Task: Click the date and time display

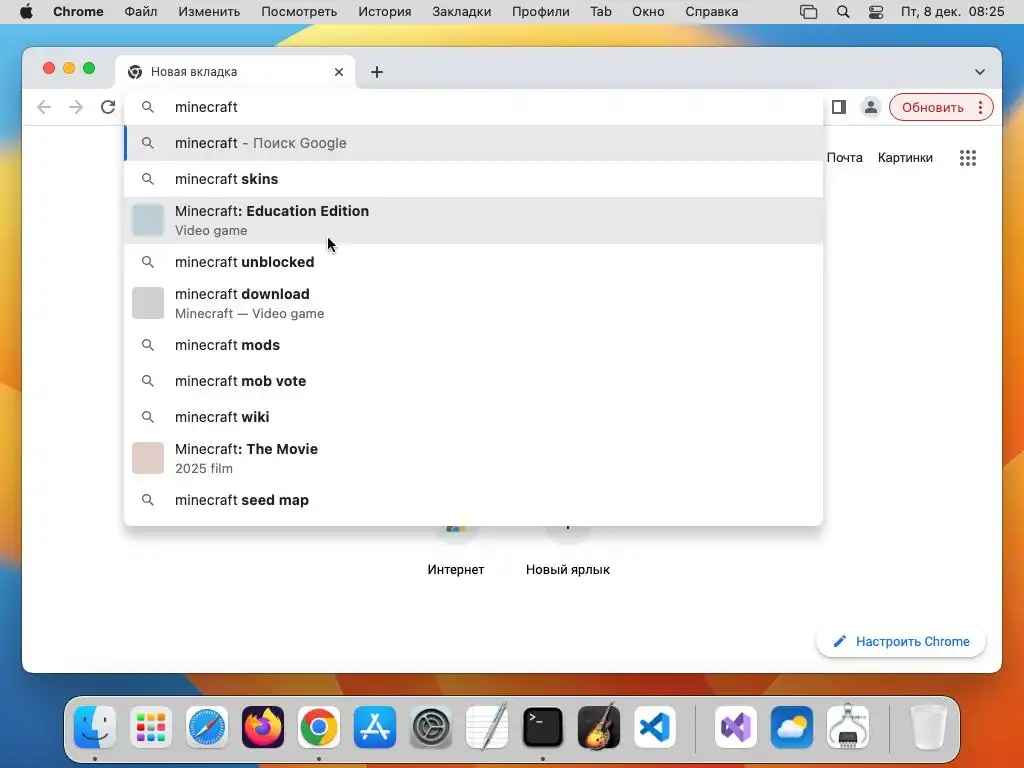Action: click(x=953, y=12)
